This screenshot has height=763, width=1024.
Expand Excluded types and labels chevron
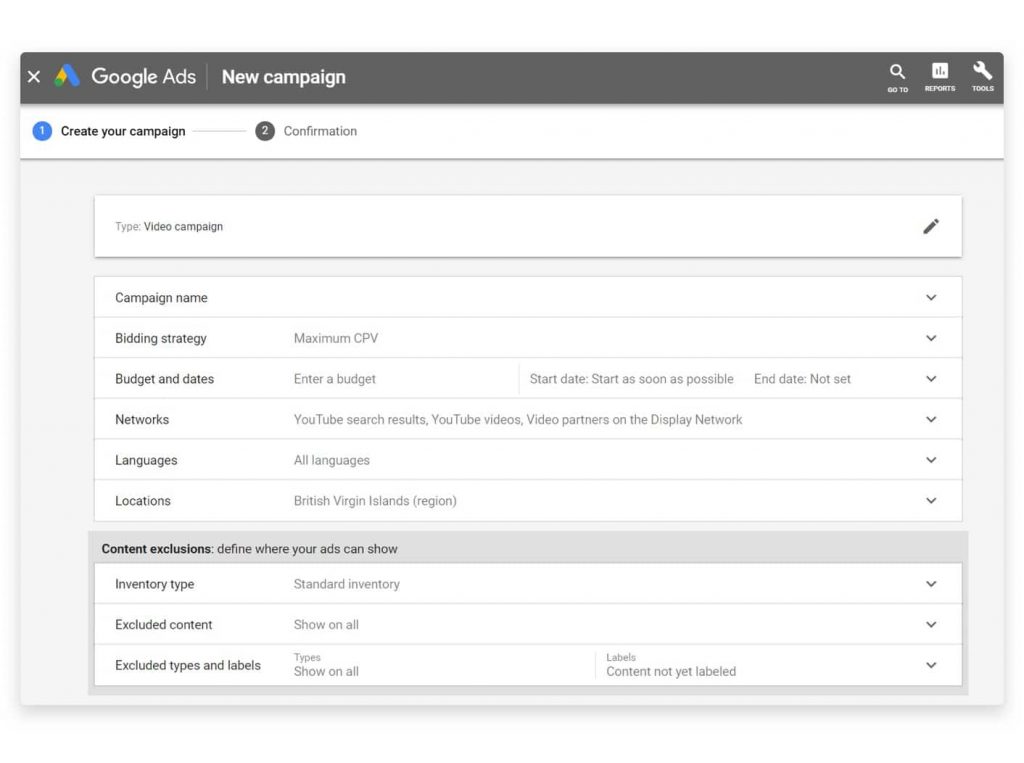click(931, 665)
